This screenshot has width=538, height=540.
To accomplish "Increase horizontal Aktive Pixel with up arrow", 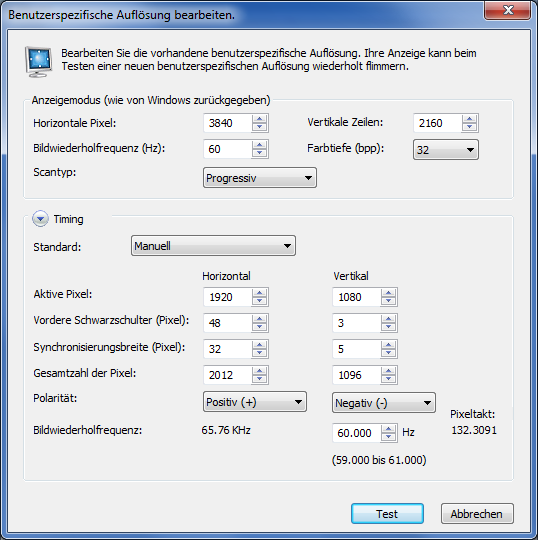I will pos(259,293).
